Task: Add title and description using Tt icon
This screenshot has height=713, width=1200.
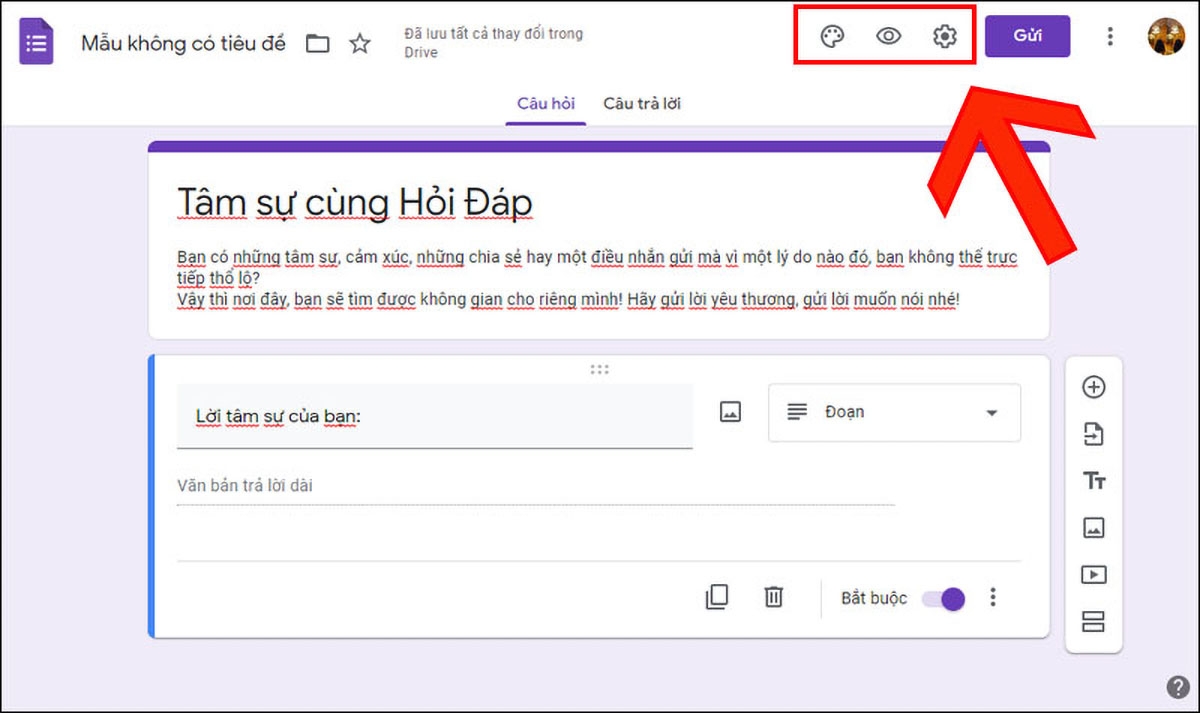Action: 1093,481
